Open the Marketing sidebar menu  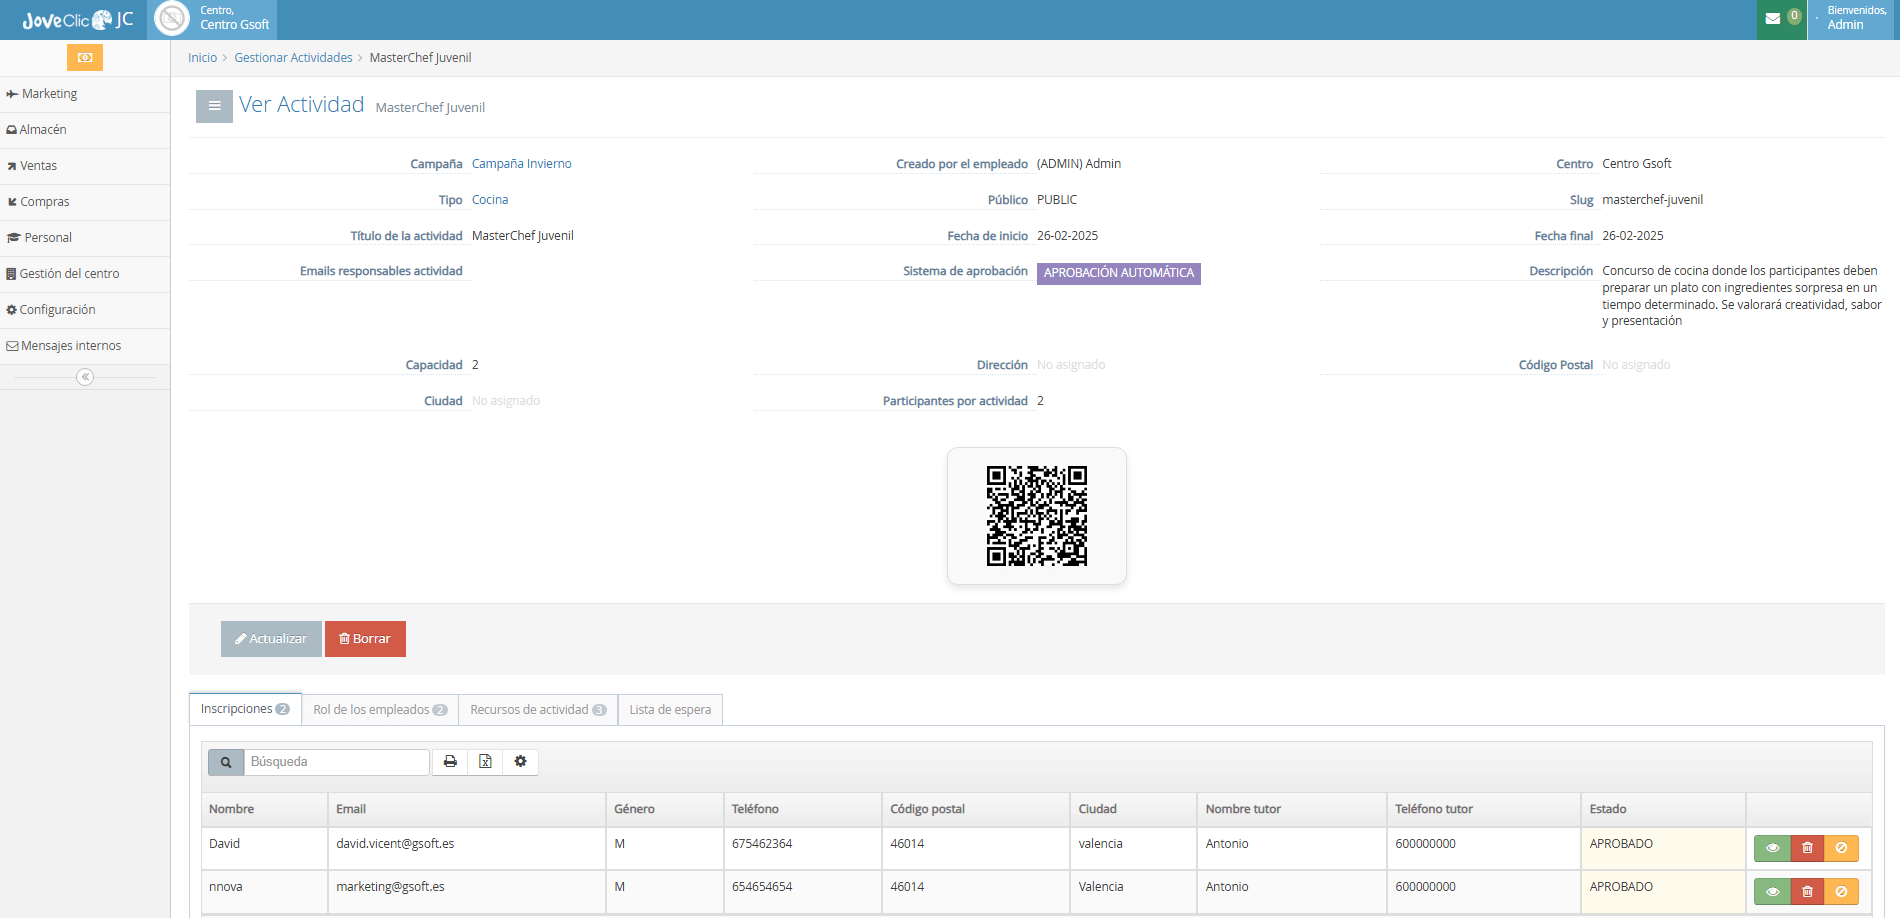tap(85, 94)
